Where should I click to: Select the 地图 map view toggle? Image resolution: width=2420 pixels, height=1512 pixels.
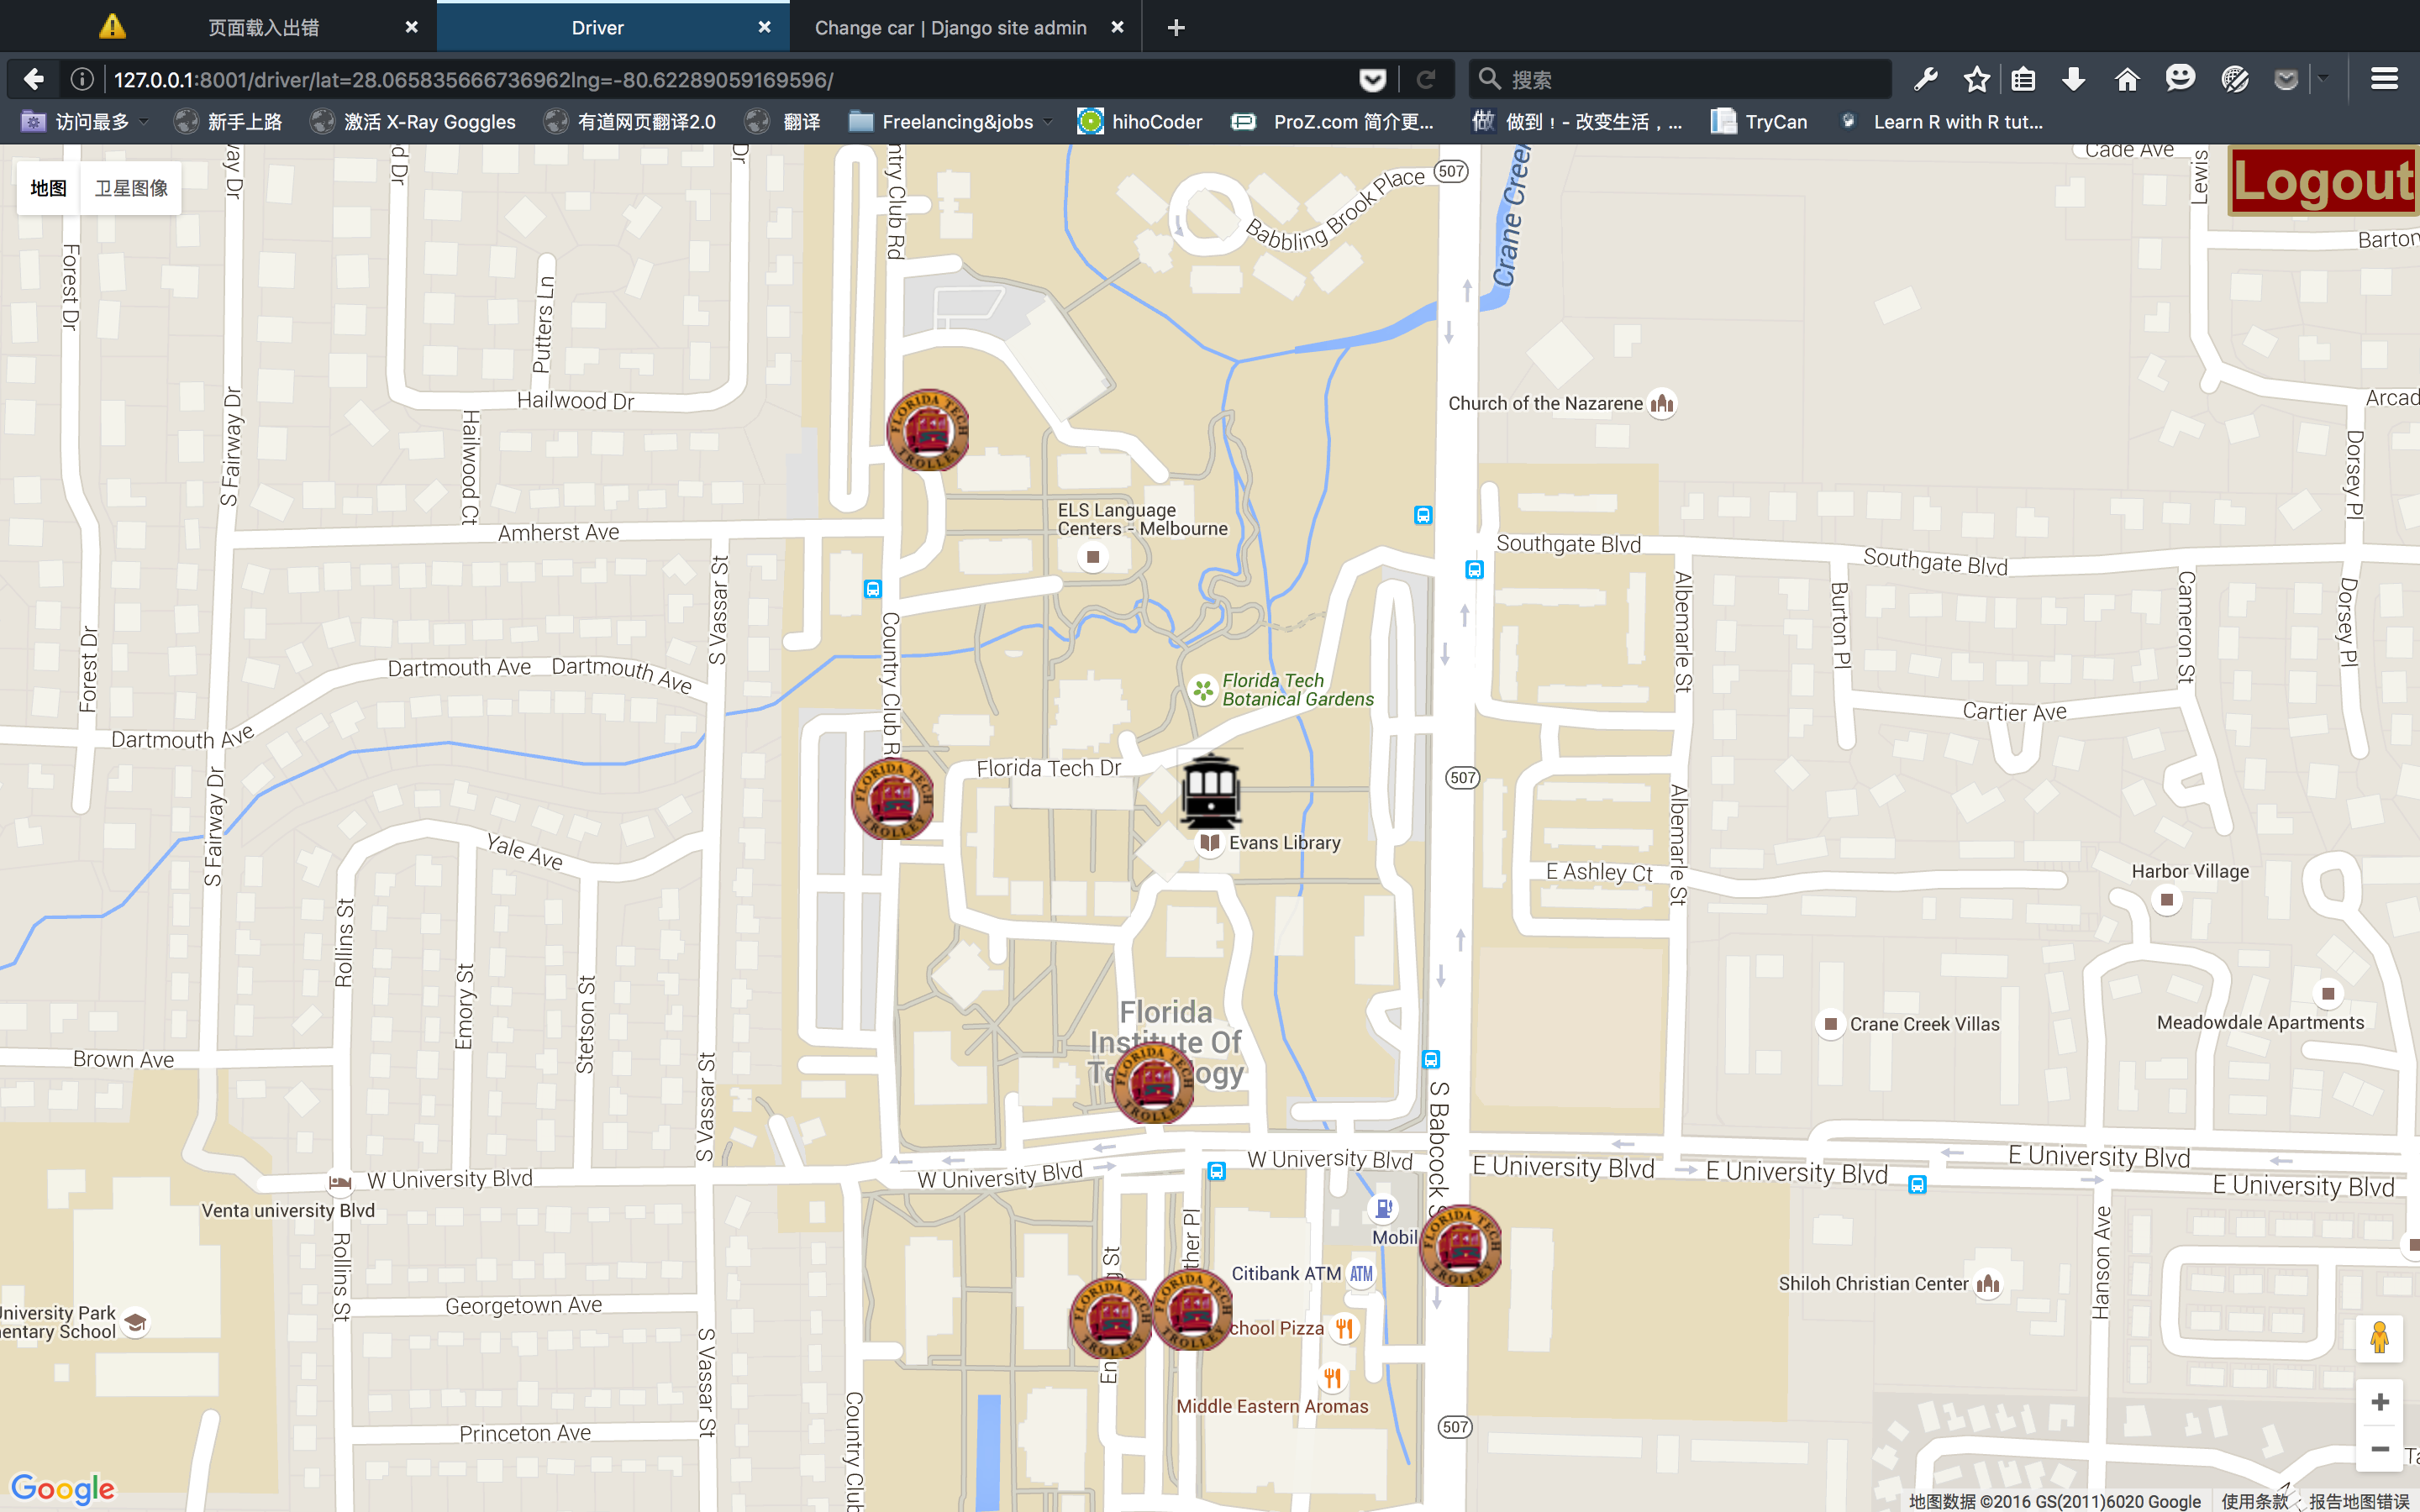(48, 188)
